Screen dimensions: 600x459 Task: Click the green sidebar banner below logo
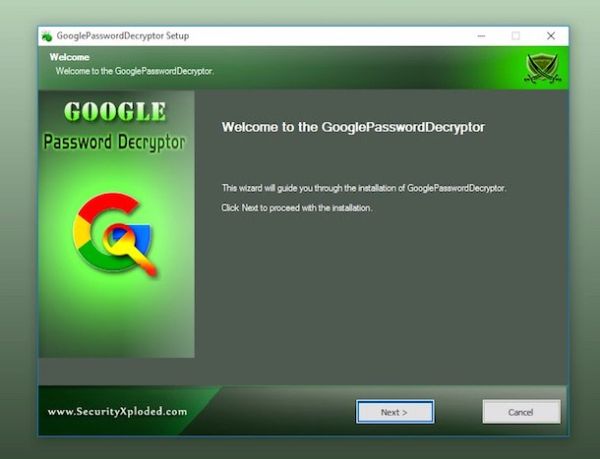115,320
